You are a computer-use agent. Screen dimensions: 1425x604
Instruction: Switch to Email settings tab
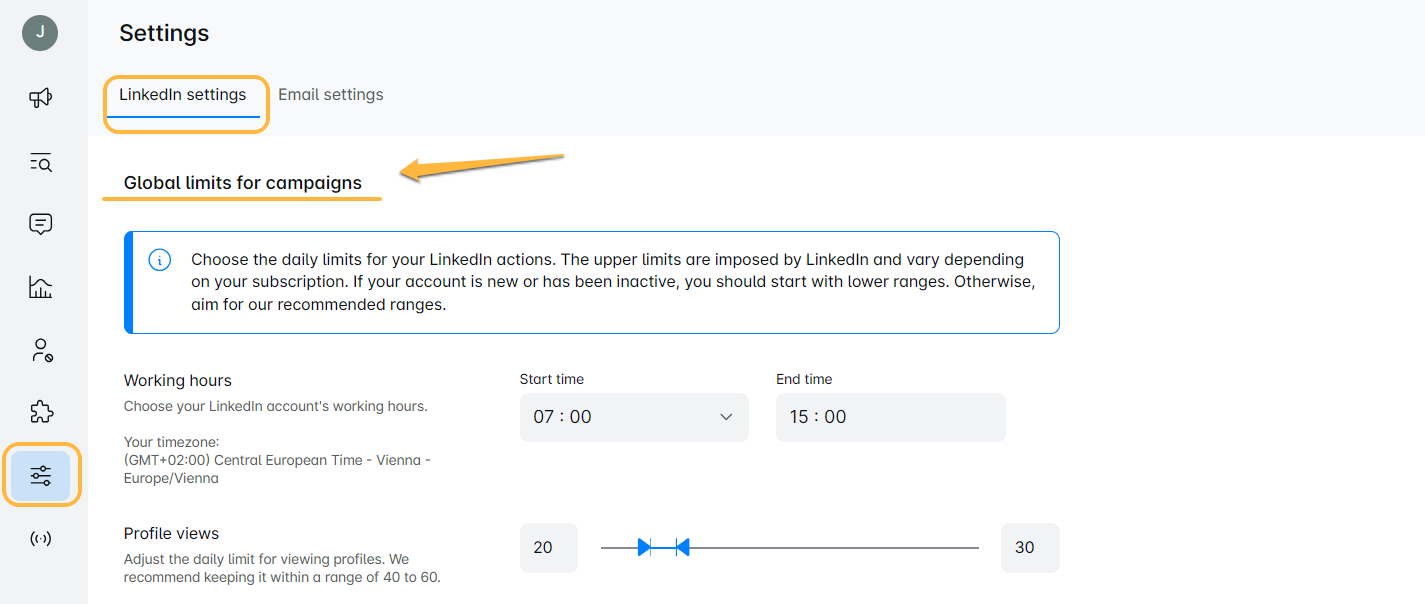[331, 95]
